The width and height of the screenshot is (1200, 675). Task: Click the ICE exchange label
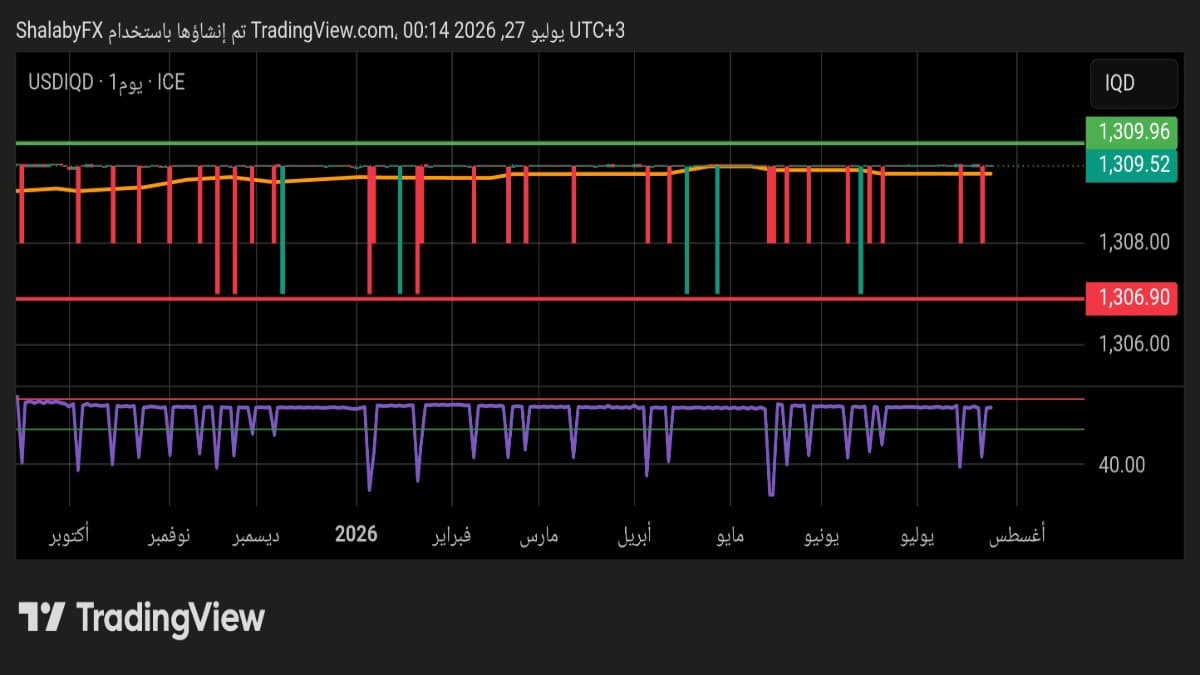coord(171,82)
